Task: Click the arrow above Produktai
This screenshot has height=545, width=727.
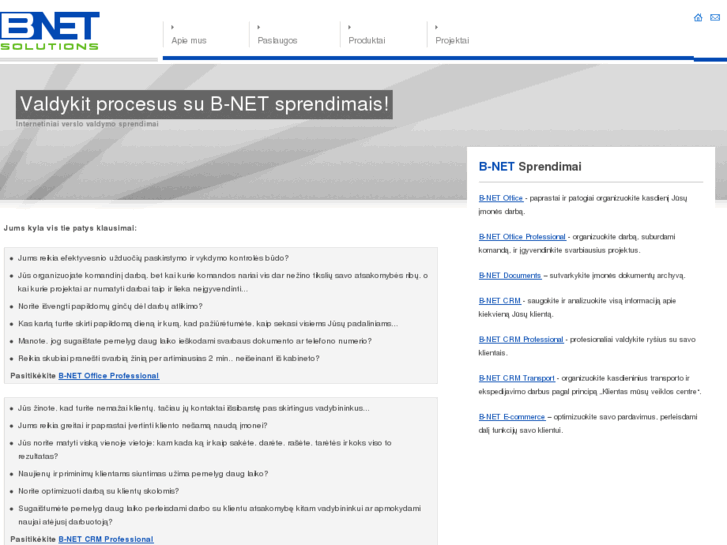Action: pos(350,27)
